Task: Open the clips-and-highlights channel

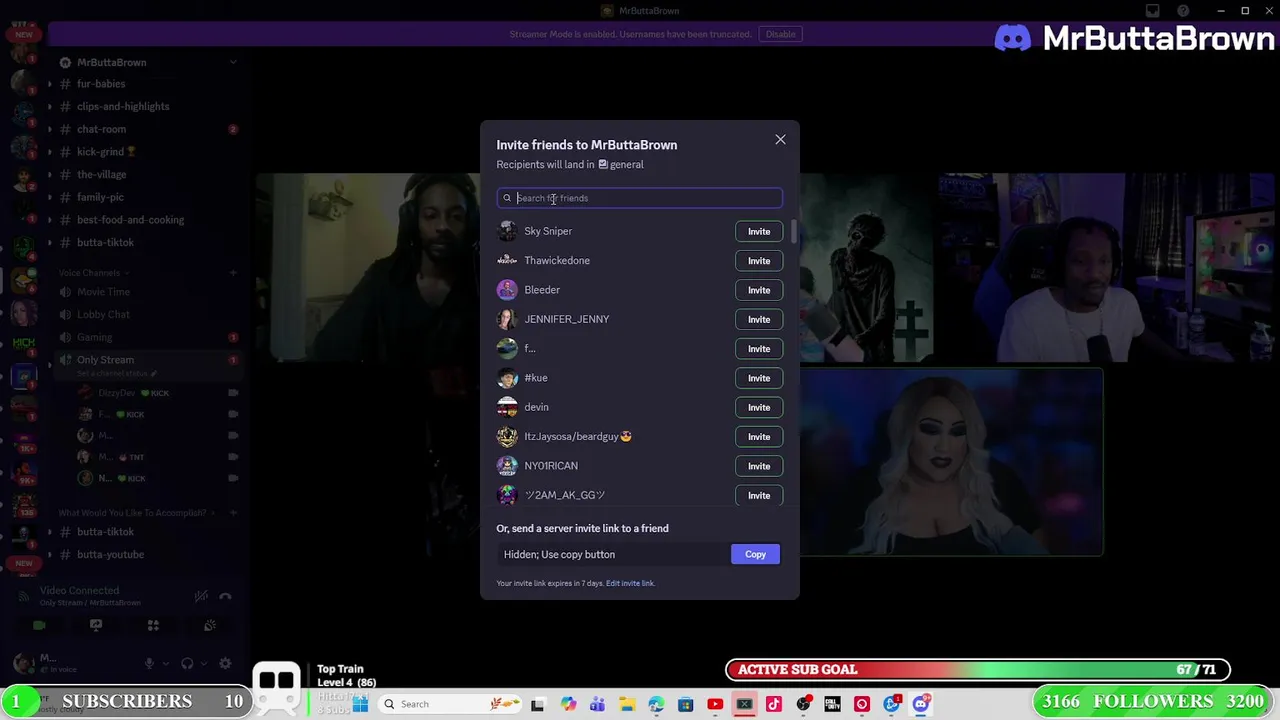Action: [123, 107]
